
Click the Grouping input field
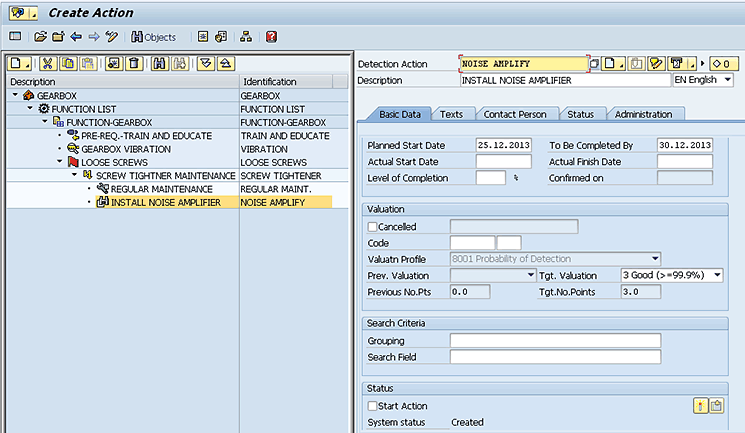[x=555, y=340]
